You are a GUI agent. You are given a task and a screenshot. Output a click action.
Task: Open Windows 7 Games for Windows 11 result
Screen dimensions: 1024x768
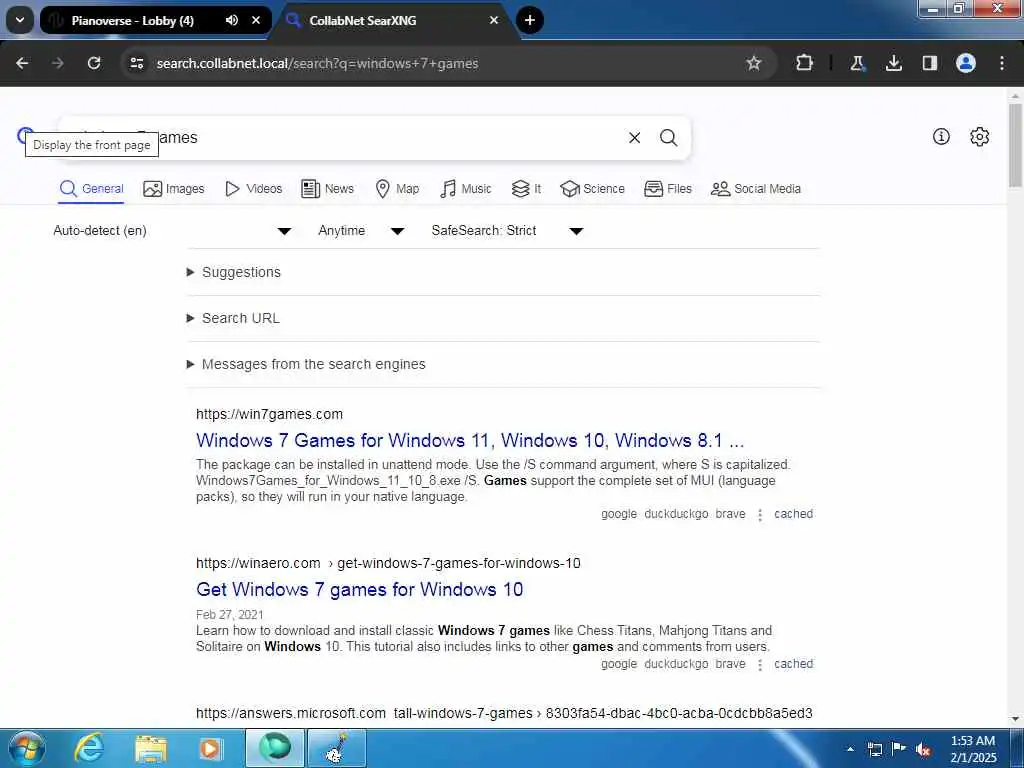click(470, 441)
